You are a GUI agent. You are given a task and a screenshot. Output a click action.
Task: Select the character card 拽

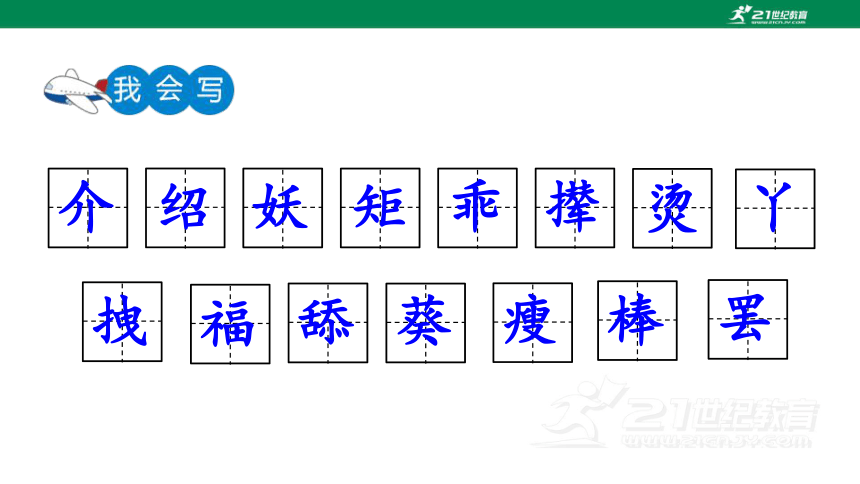pos(122,322)
